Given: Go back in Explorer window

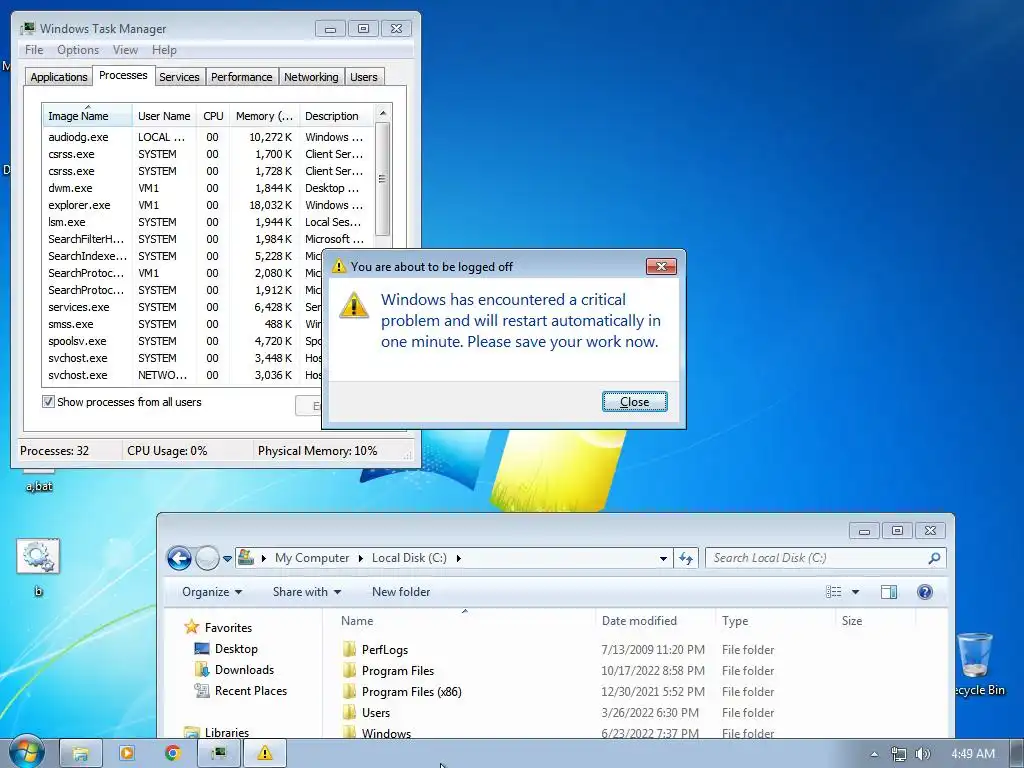Looking at the screenshot, I should pyautogui.click(x=180, y=558).
